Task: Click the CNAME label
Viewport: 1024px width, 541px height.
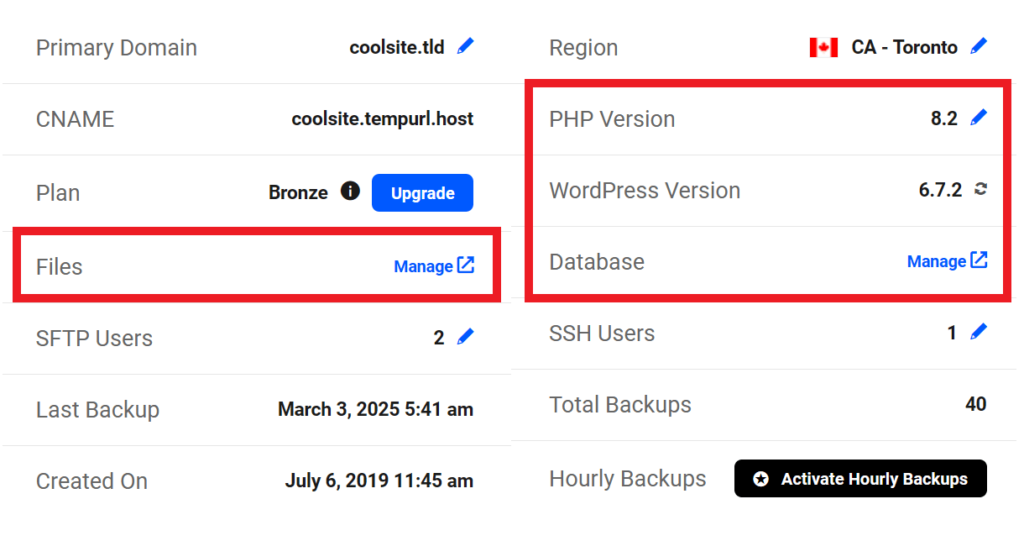Action: pos(75,119)
